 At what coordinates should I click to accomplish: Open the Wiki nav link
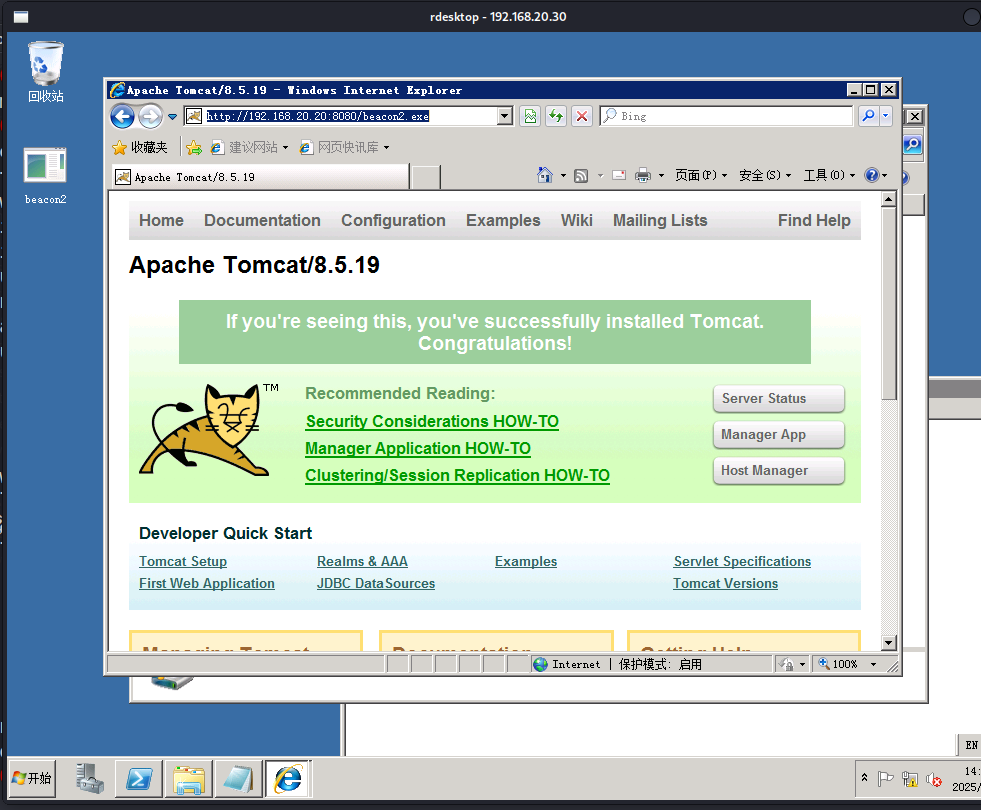click(576, 220)
